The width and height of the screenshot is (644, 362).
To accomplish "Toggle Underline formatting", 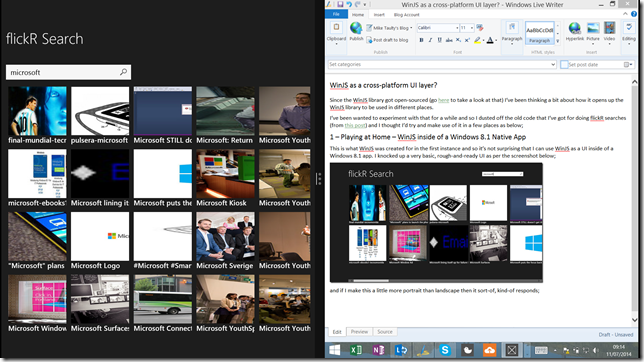I will coord(439,40).
